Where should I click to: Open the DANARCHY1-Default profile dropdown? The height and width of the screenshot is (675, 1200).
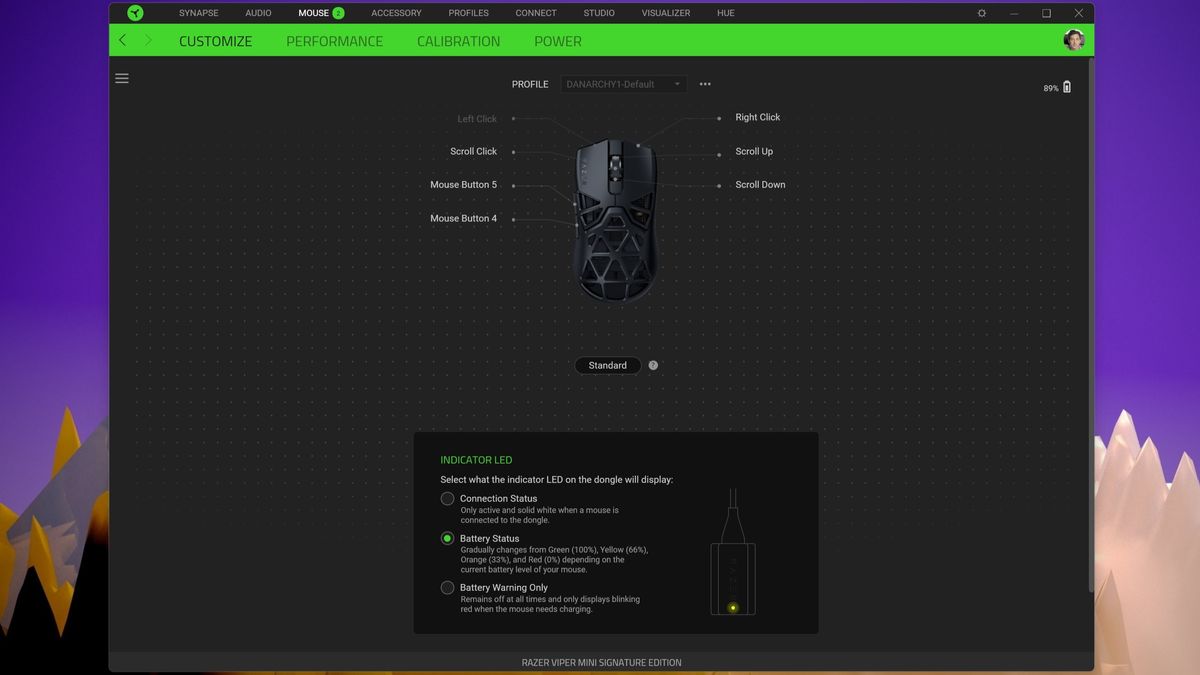pyautogui.click(x=623, y=84)
